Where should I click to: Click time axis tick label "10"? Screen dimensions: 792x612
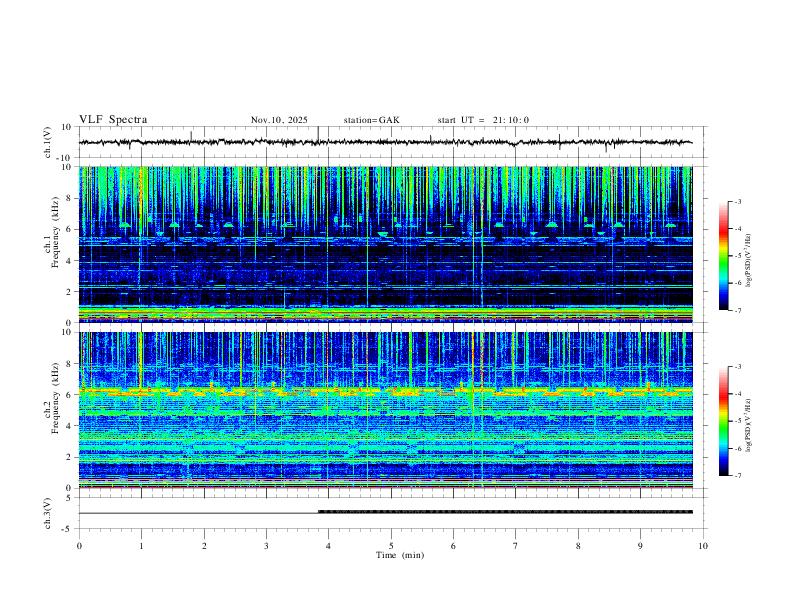point(703,546)
